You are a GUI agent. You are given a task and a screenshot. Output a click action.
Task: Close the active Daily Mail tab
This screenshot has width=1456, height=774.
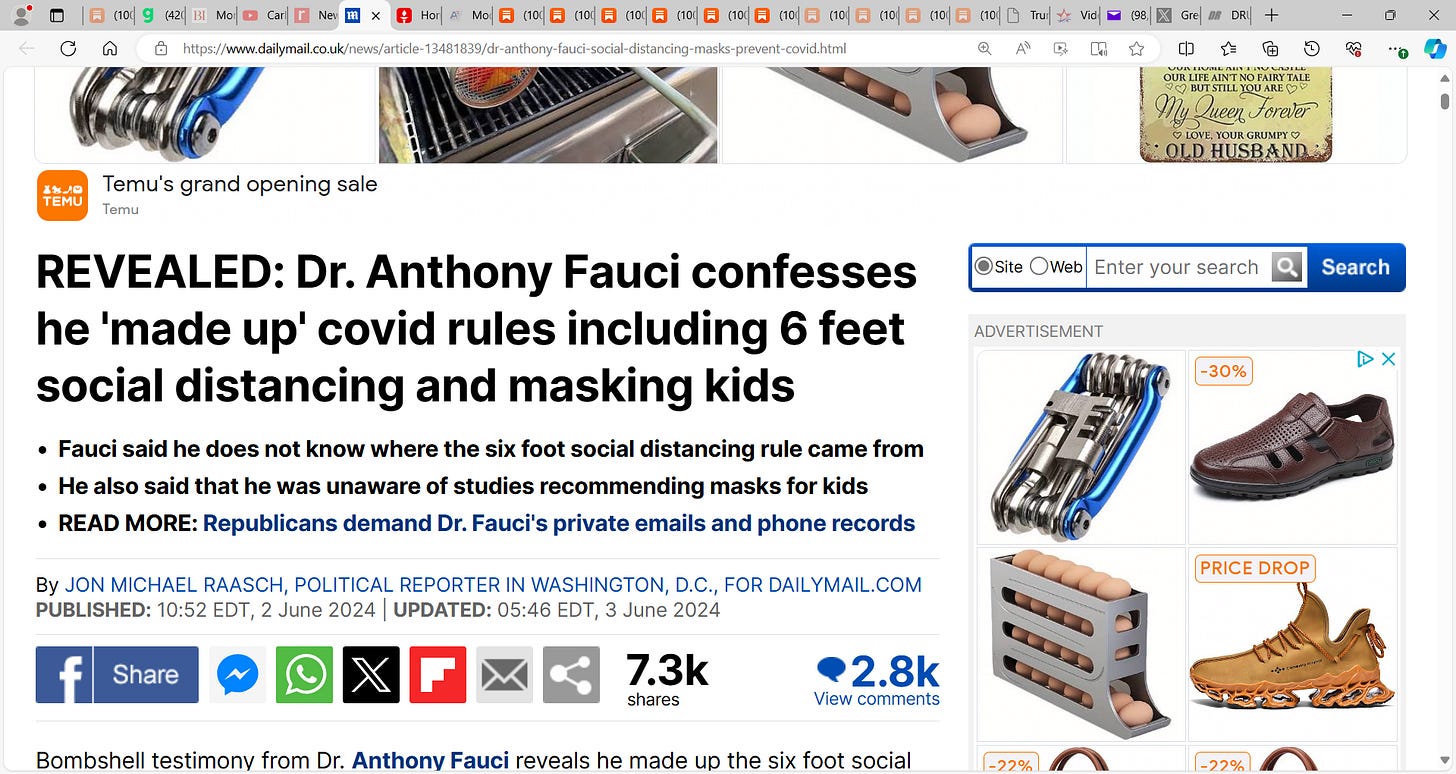point(375,16)
